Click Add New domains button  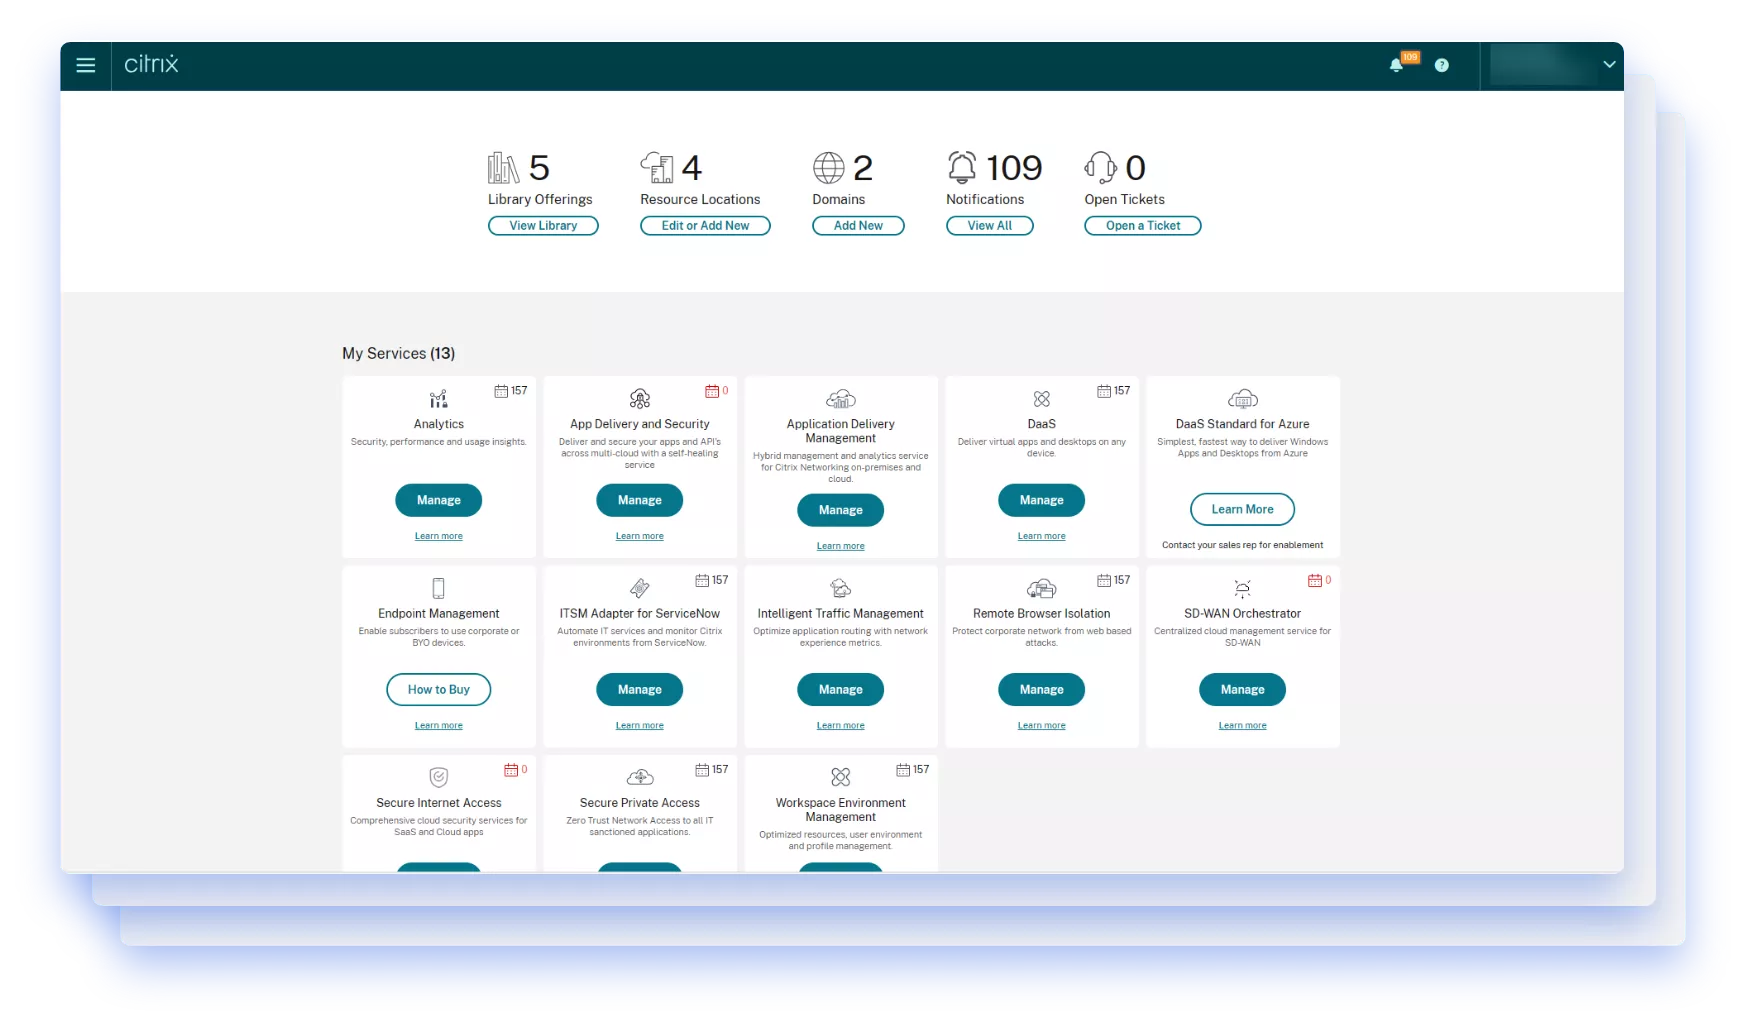coord(858,226)
